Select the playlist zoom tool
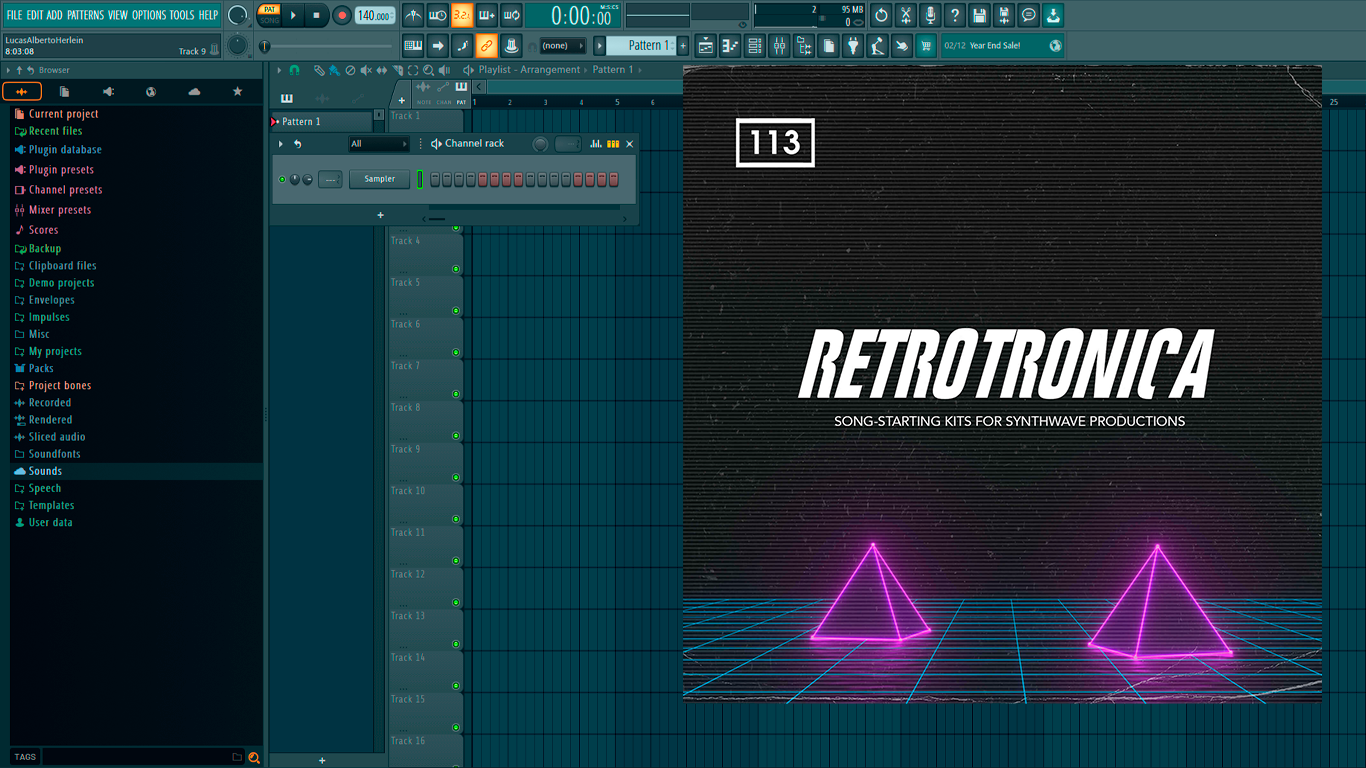 click(428, 70)
